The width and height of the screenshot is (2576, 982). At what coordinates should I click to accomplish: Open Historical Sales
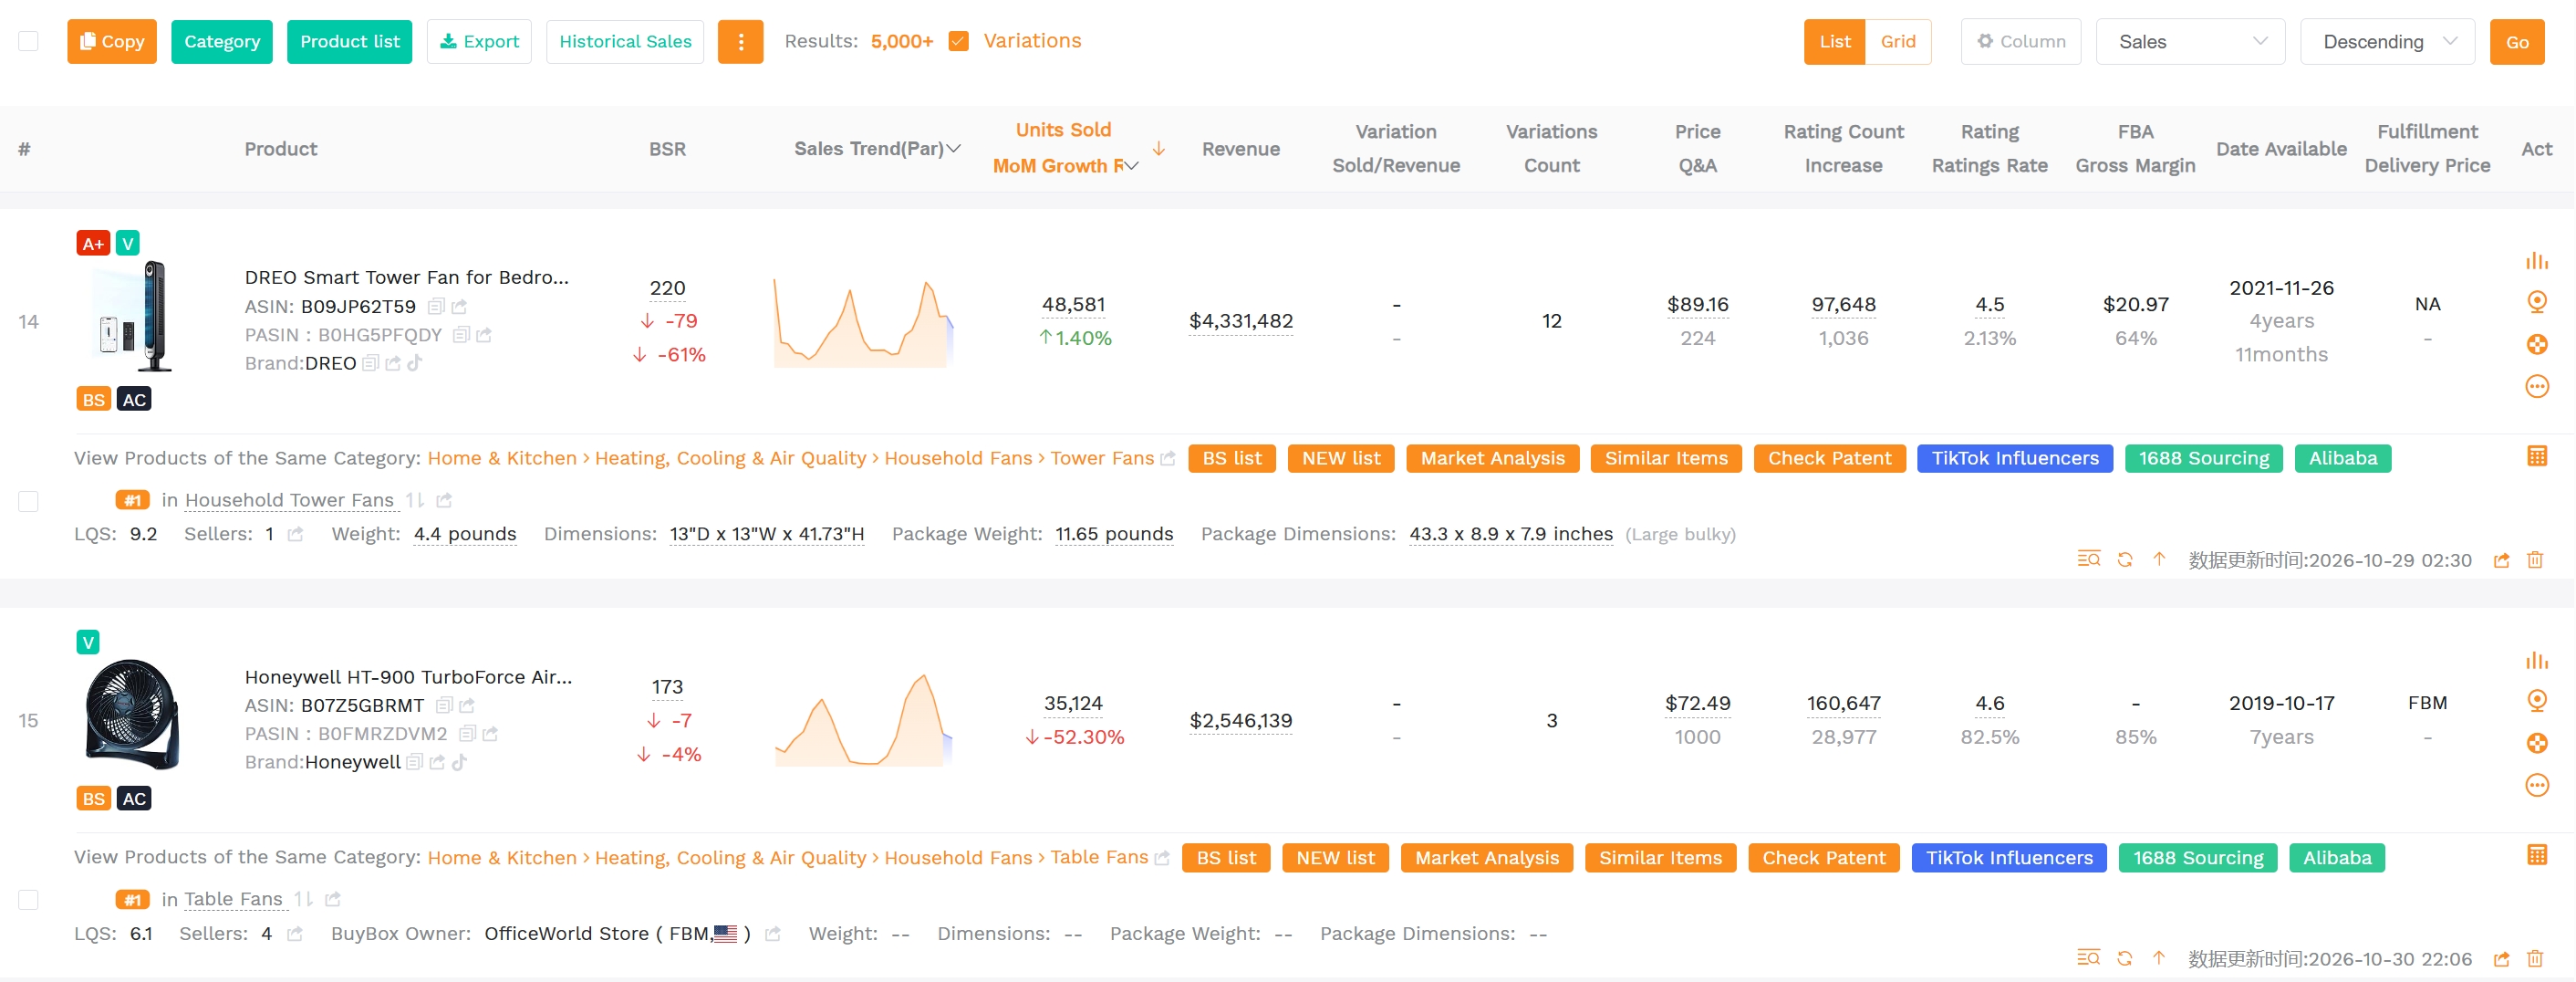[625, 42]
